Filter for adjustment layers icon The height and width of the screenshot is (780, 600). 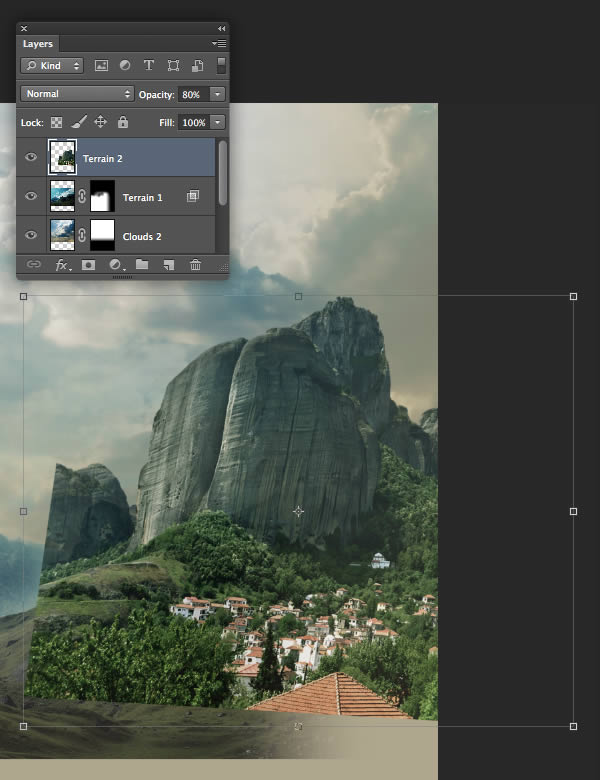[125, 65]
